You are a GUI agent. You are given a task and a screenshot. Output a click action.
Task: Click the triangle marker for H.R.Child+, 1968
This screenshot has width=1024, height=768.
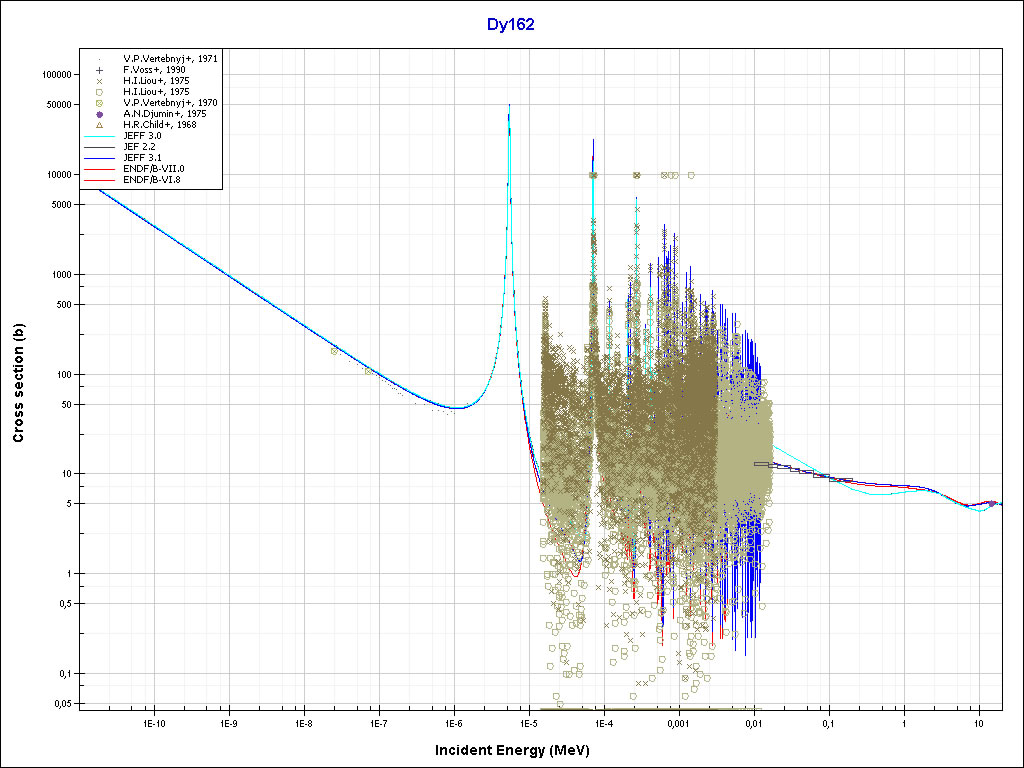tap(100, 125)
